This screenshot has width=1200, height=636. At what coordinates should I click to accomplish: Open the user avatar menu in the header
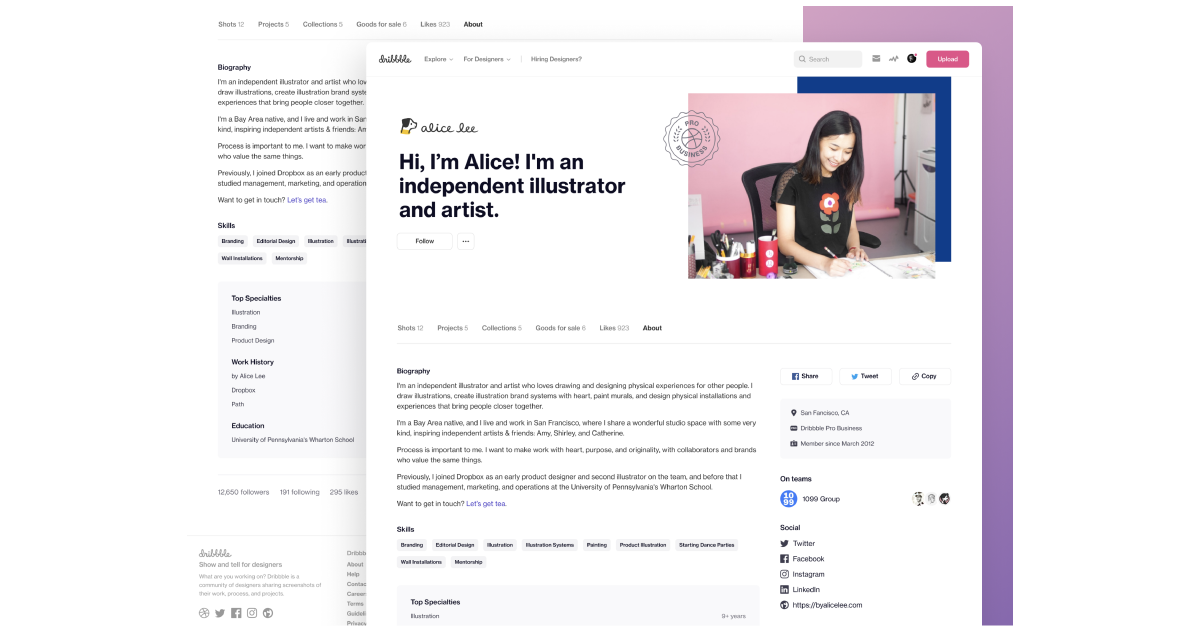tap(912, 59)
